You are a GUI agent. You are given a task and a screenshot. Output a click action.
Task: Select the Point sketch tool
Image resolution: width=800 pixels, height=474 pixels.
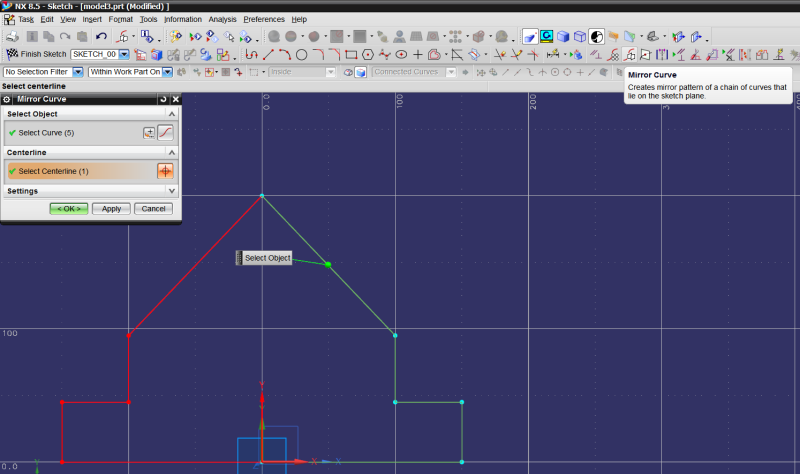pyautogui.click(x=418, y=55)
